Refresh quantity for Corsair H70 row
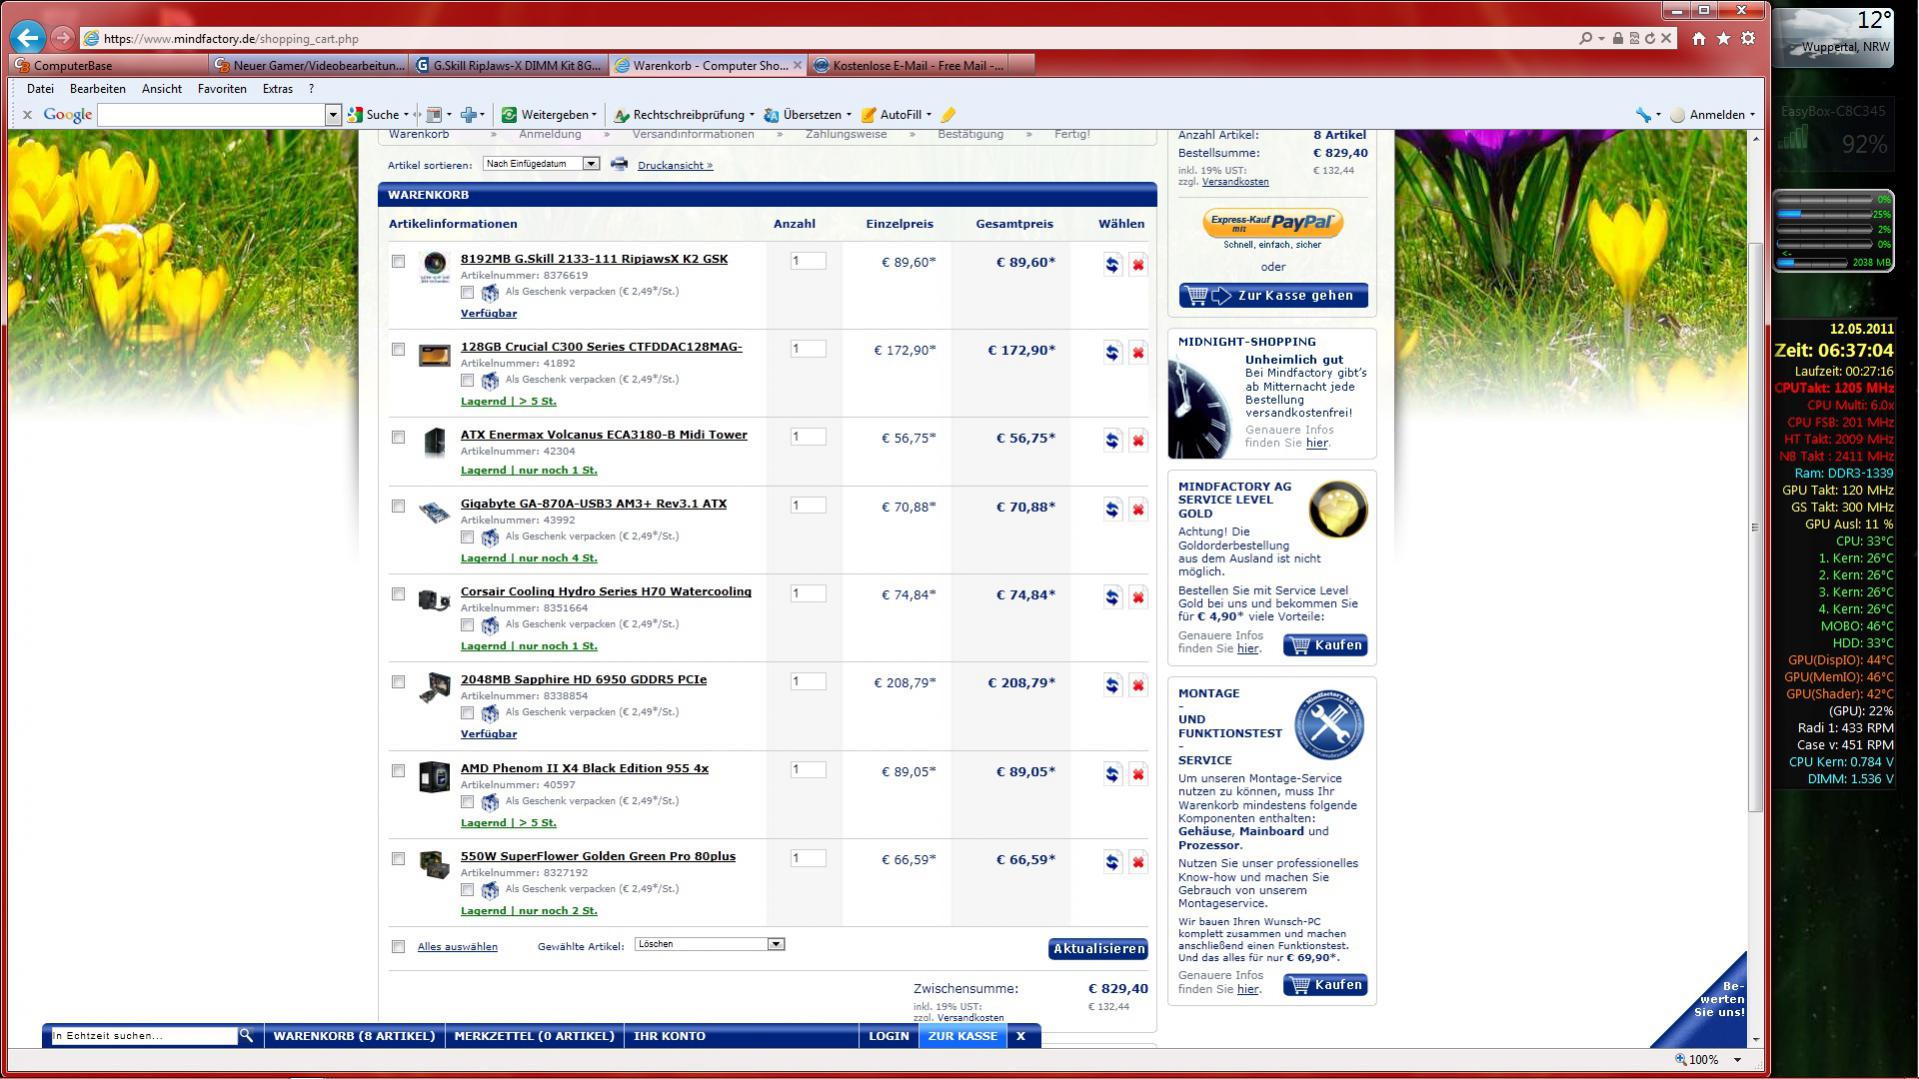This screenshot has width=1919, height=1079. click(x=1112, y=597)
